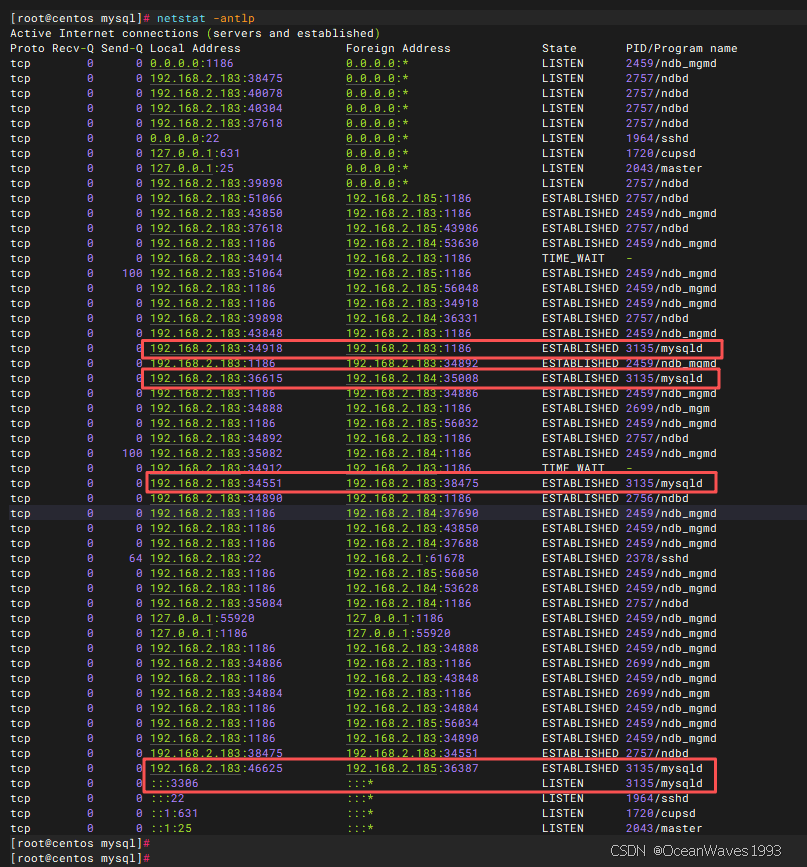Open foreign address 192.168.2.1:61678
The image size is (807, 867).
(405, 558)
